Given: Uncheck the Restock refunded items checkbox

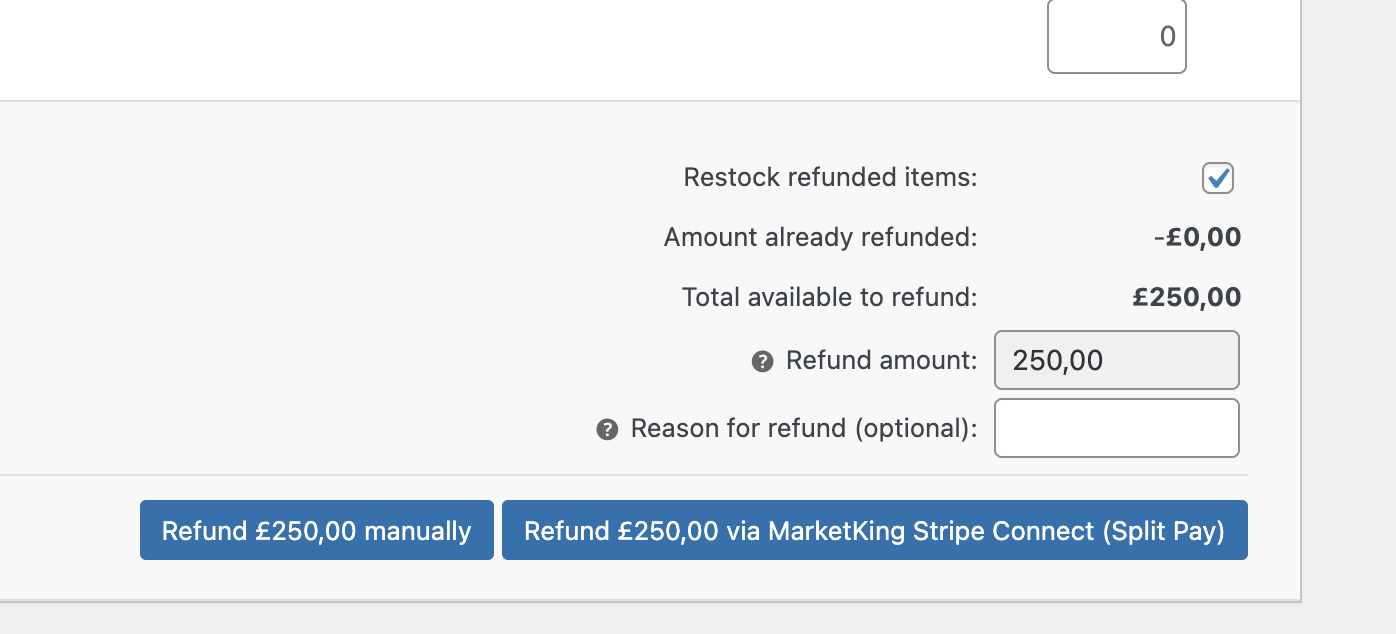Looking at the screenshot, I should [x=1218, y=178].
